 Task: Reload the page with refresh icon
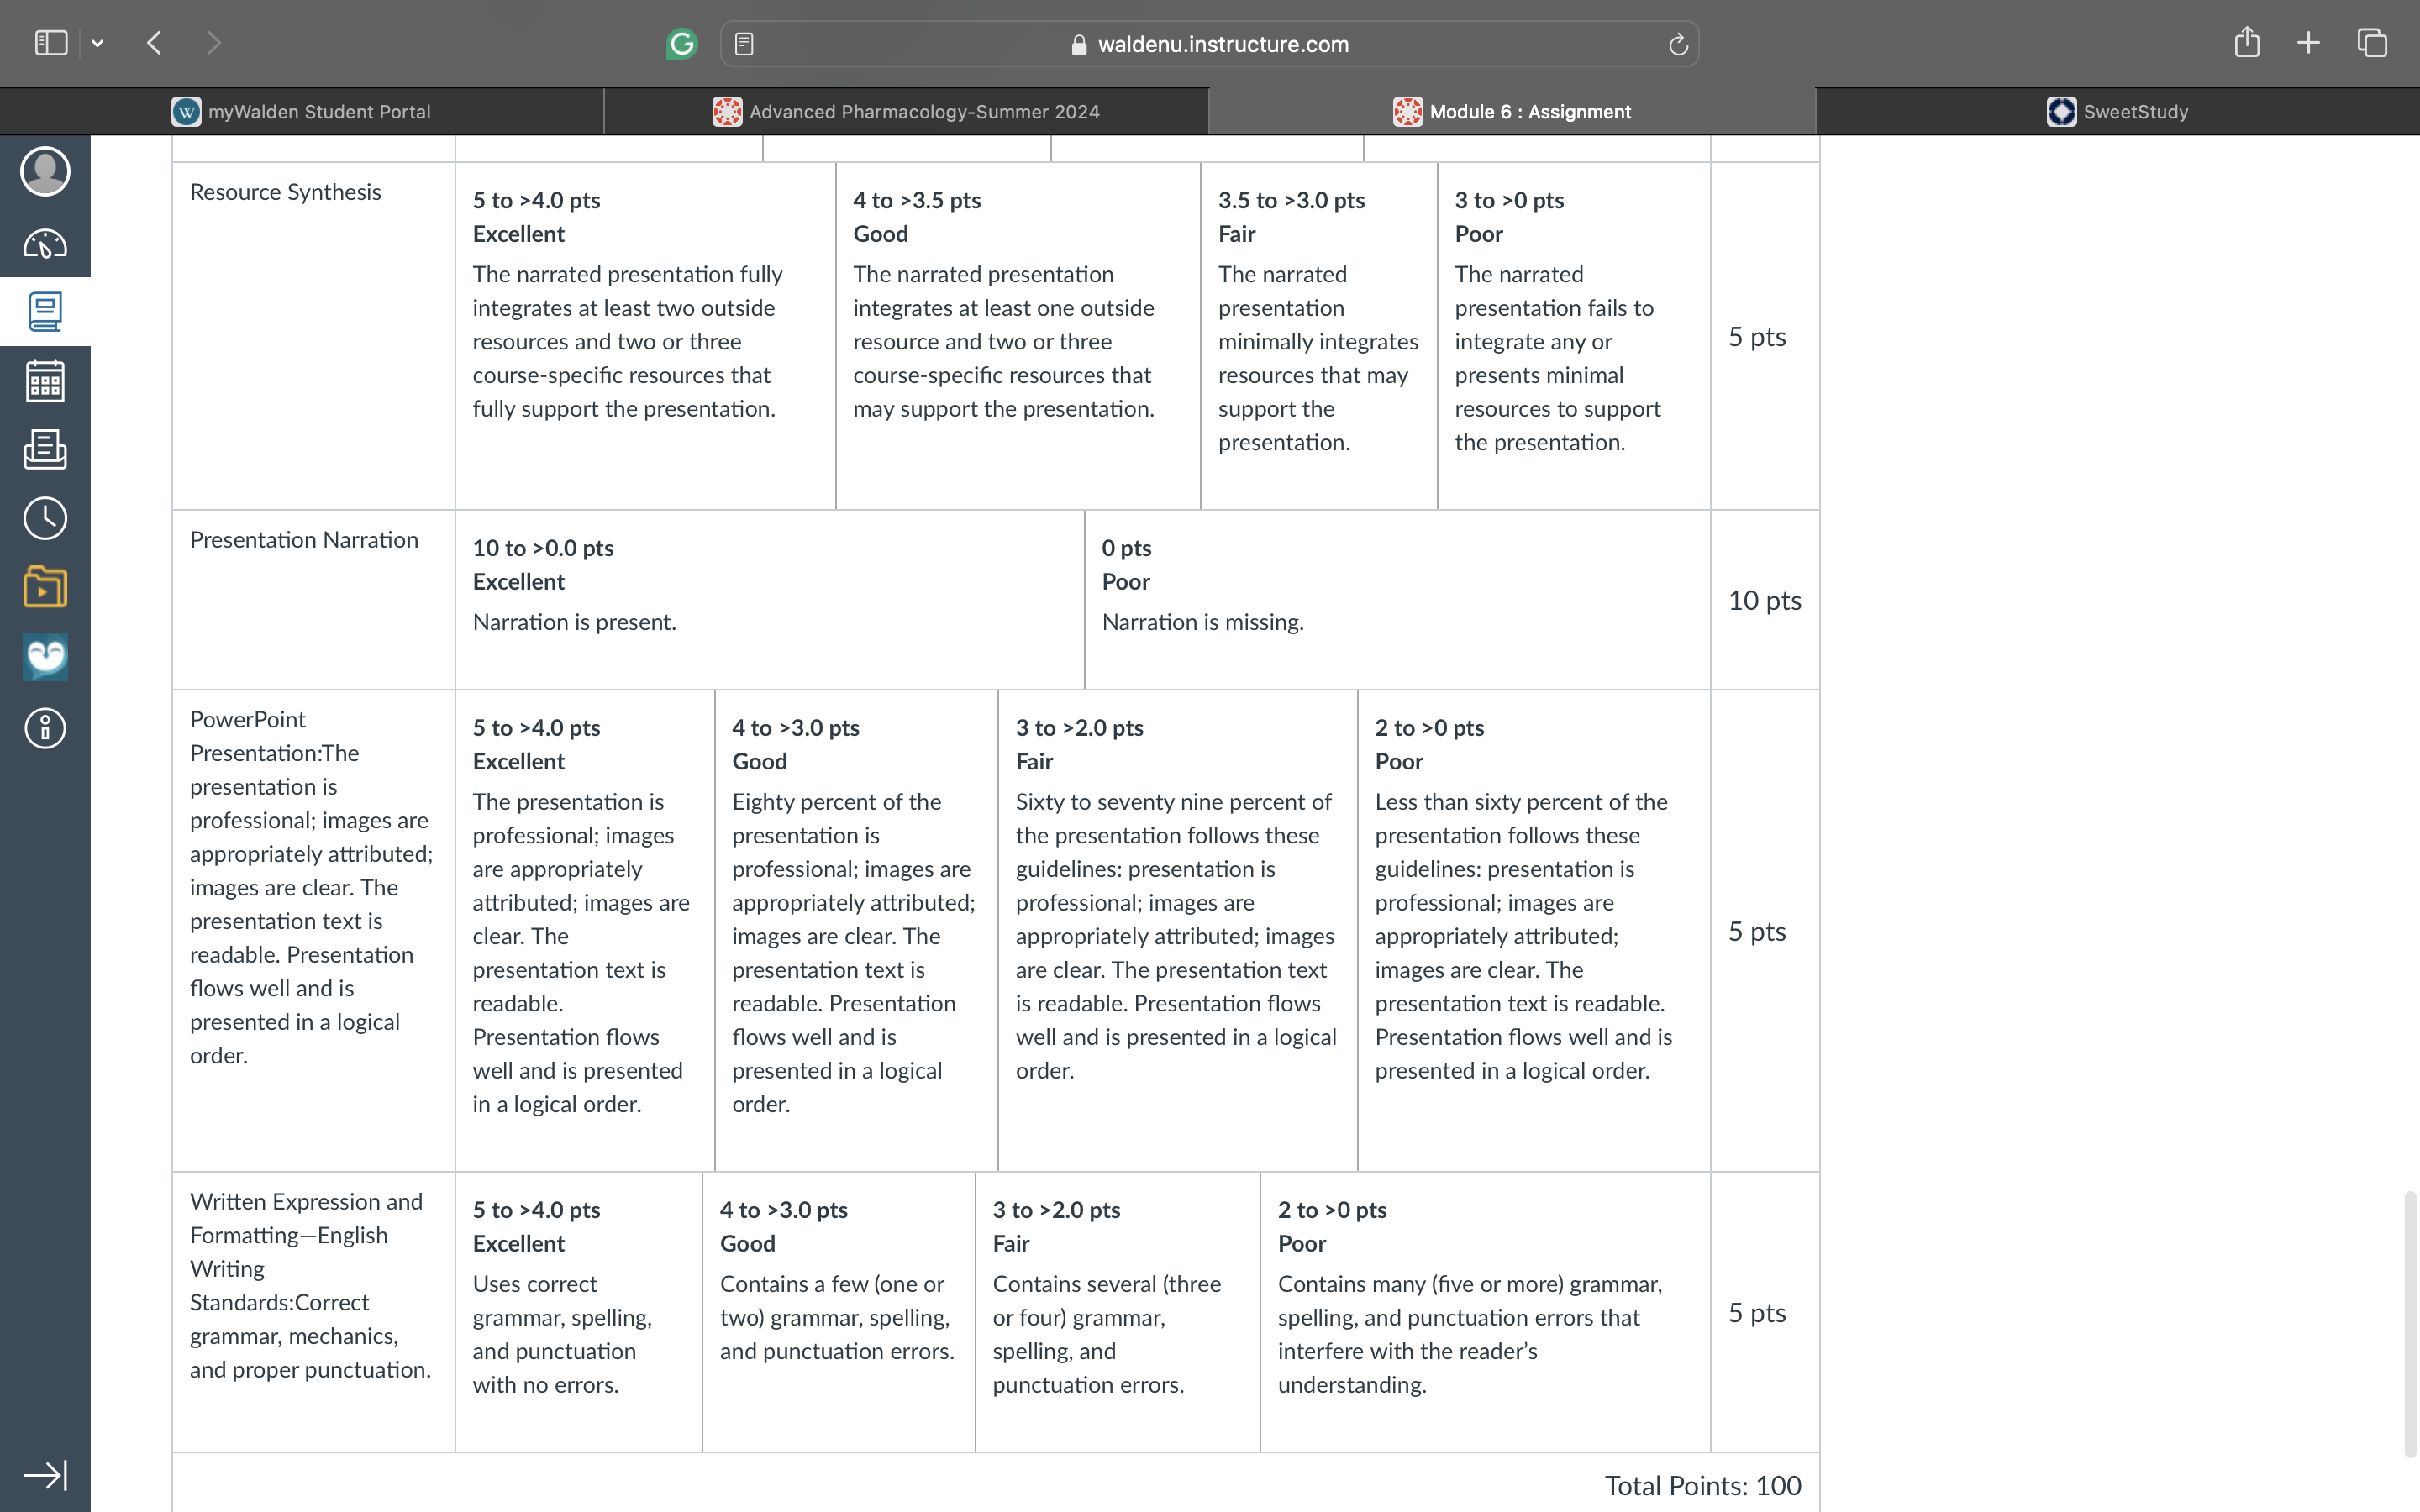coord(1678,44)
